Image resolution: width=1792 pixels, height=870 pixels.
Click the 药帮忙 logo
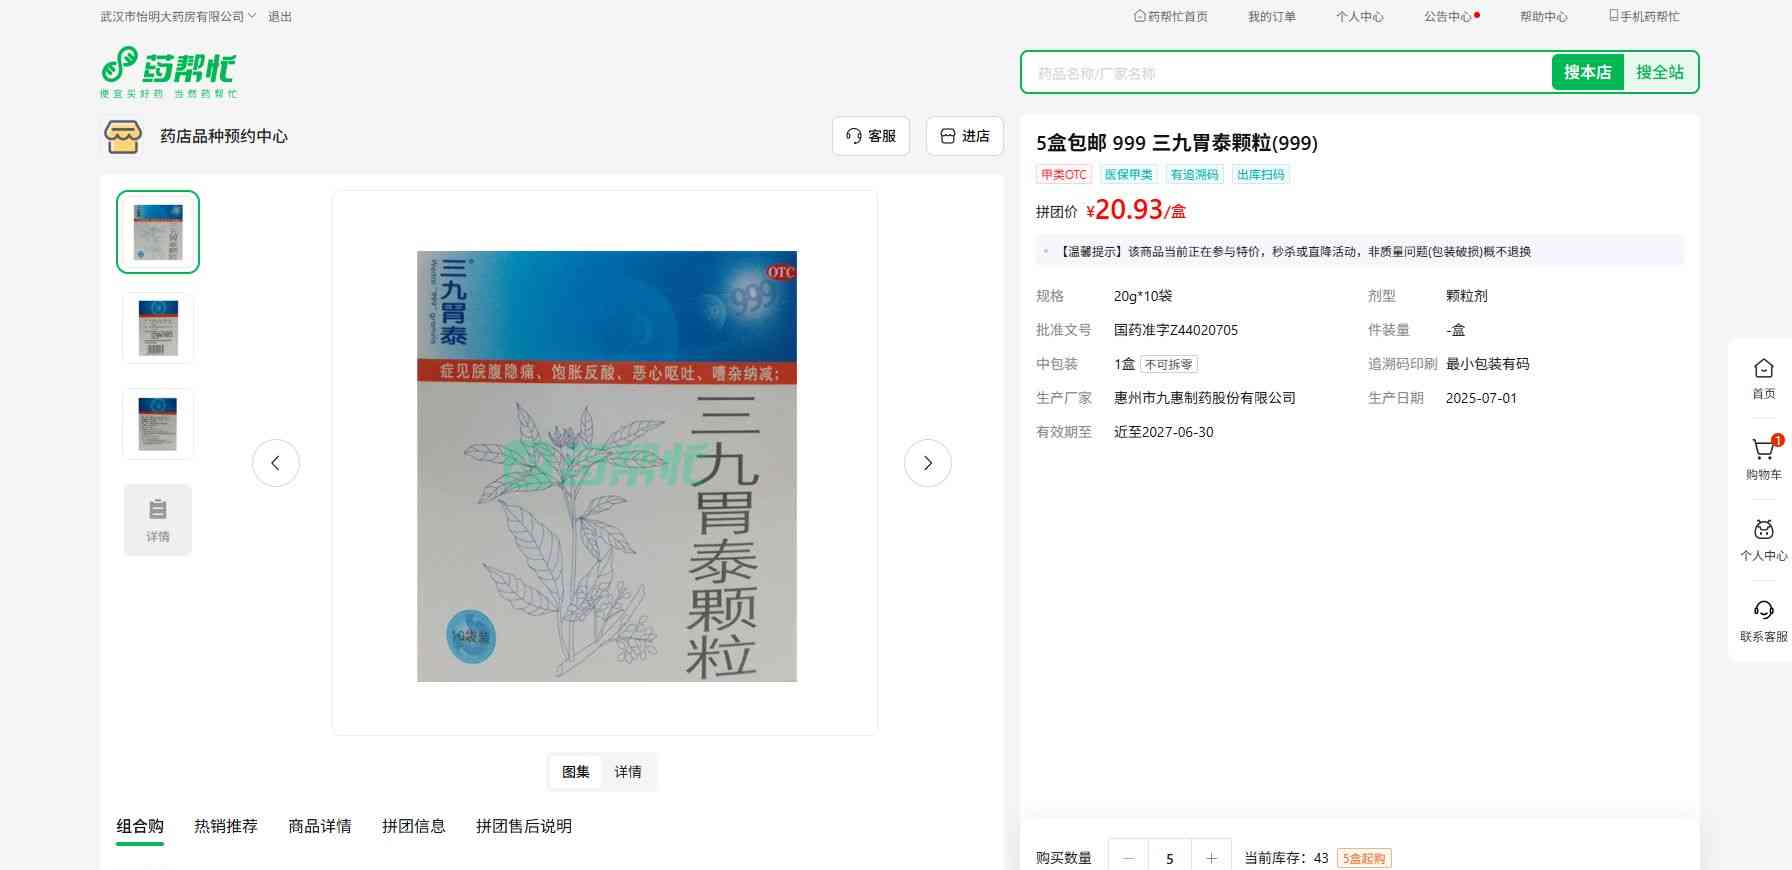pyautogui.click(x=168, y=72)
